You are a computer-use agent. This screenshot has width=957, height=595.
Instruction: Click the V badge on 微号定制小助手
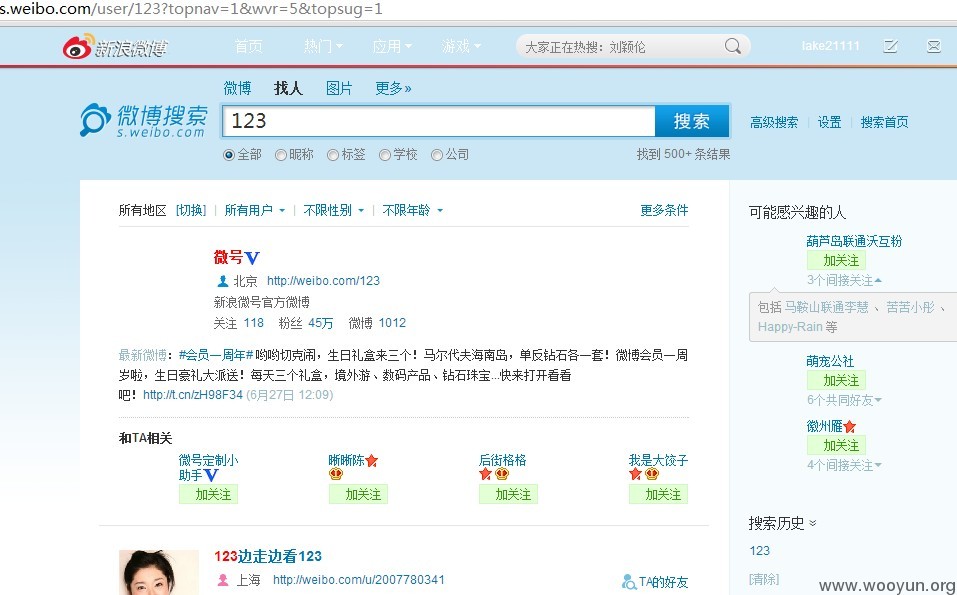[x=211, y=475]
